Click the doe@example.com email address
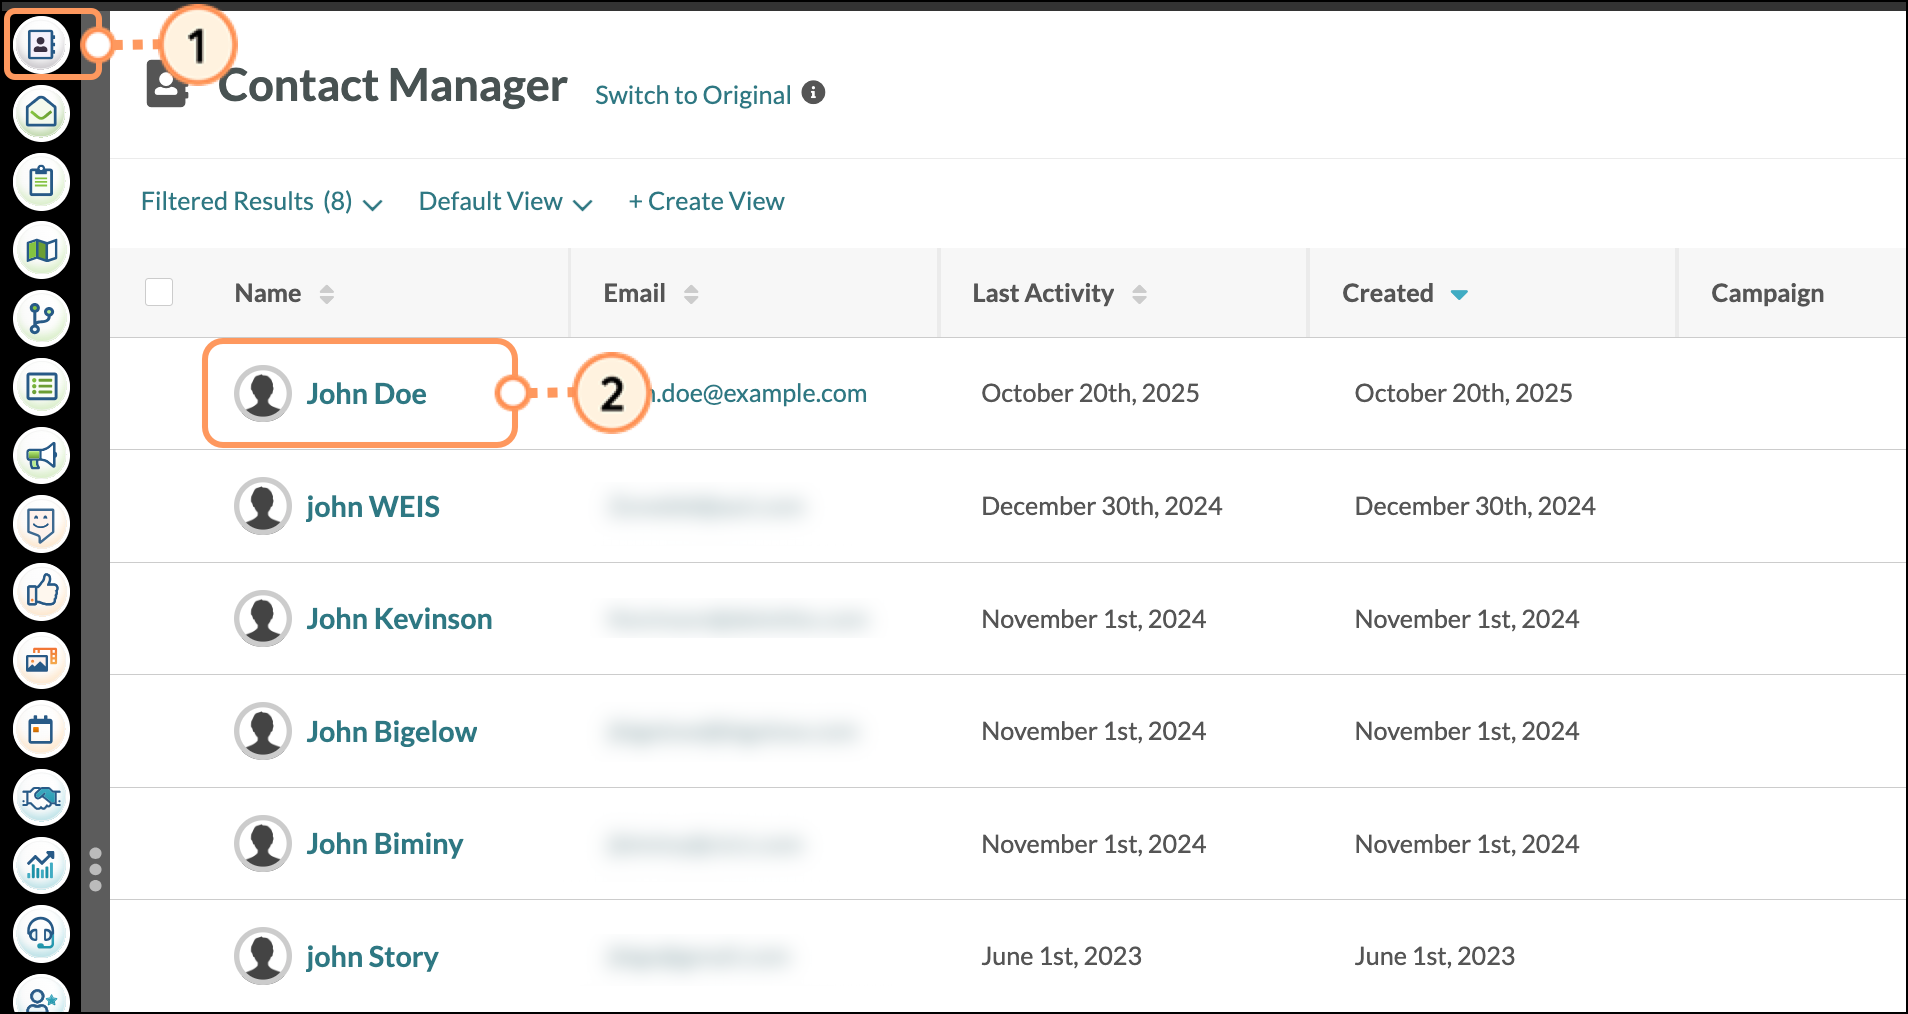1908x1014 pixels. [x=758, y=393]
